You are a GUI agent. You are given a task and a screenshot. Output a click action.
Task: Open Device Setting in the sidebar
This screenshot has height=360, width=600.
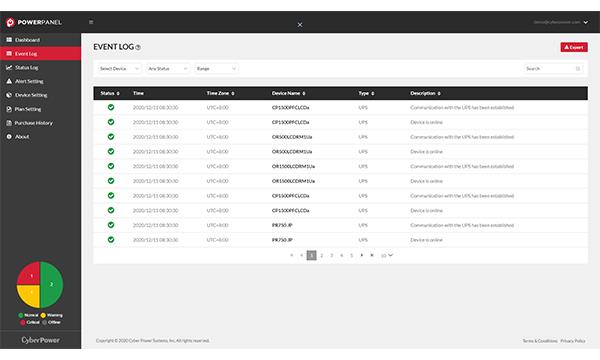[41, 95]
